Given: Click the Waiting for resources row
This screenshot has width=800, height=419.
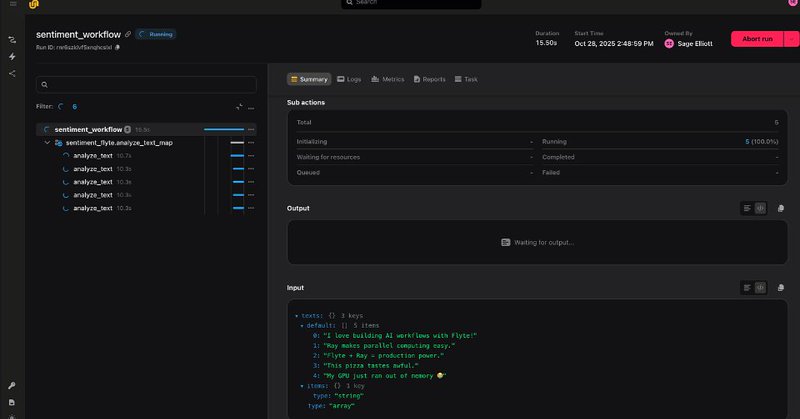Looking at the screenshot, I should click(414, 157).
